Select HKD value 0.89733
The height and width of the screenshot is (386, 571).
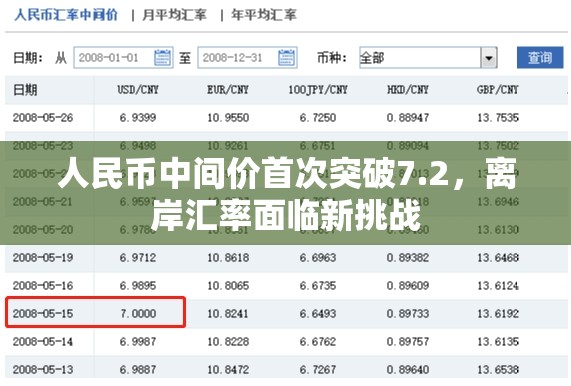tap(408, 314)
